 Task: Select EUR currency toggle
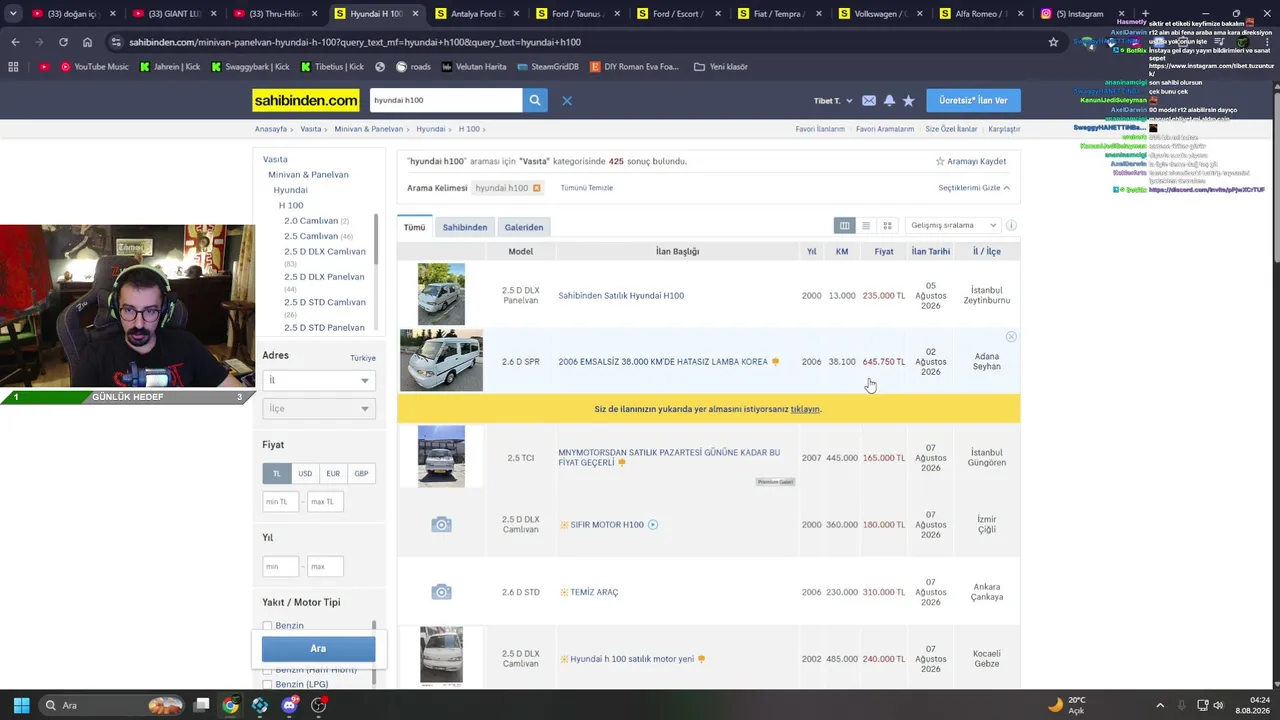pyautogui.click(x=333, y=473)
